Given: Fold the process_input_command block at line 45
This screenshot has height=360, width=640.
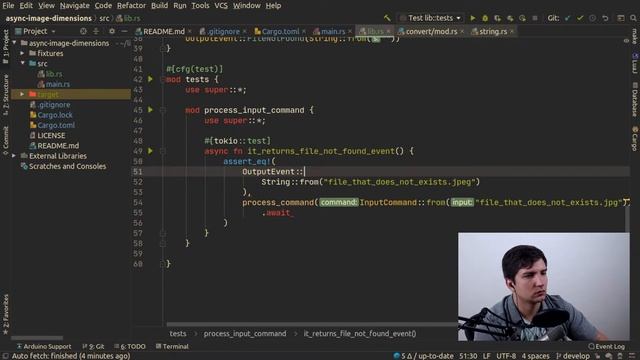Looking at the screenshot, I should click(162, 110).
